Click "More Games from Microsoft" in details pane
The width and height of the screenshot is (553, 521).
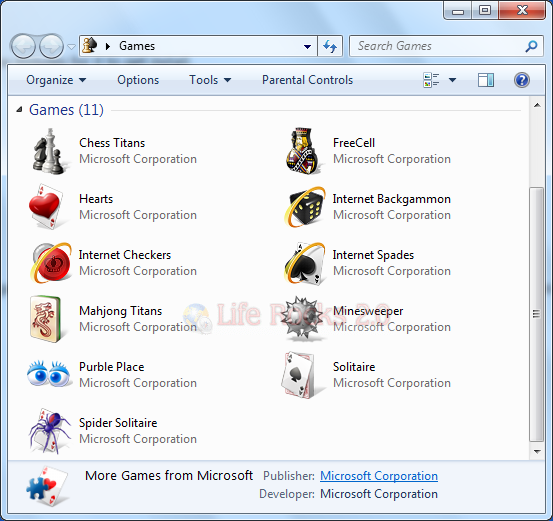(169, 476)
